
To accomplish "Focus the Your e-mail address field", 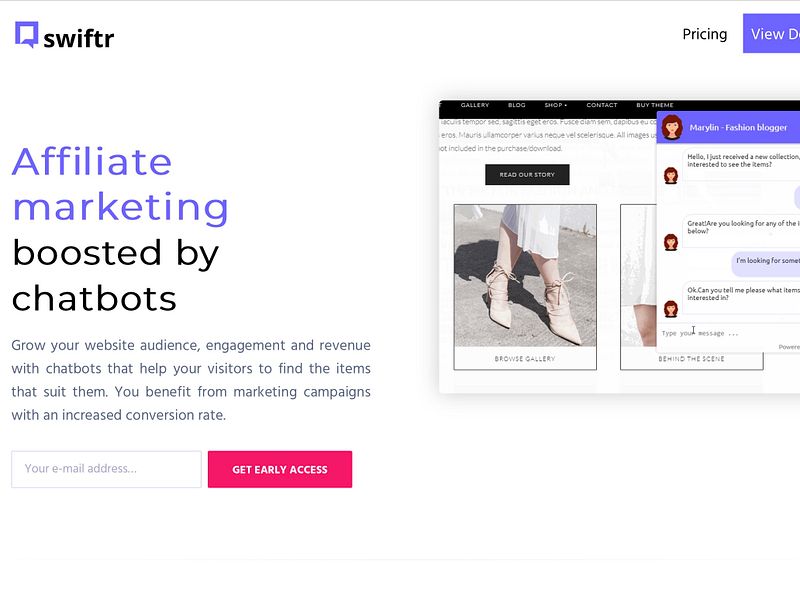I will pyautogui.click(x=107, y=469).
